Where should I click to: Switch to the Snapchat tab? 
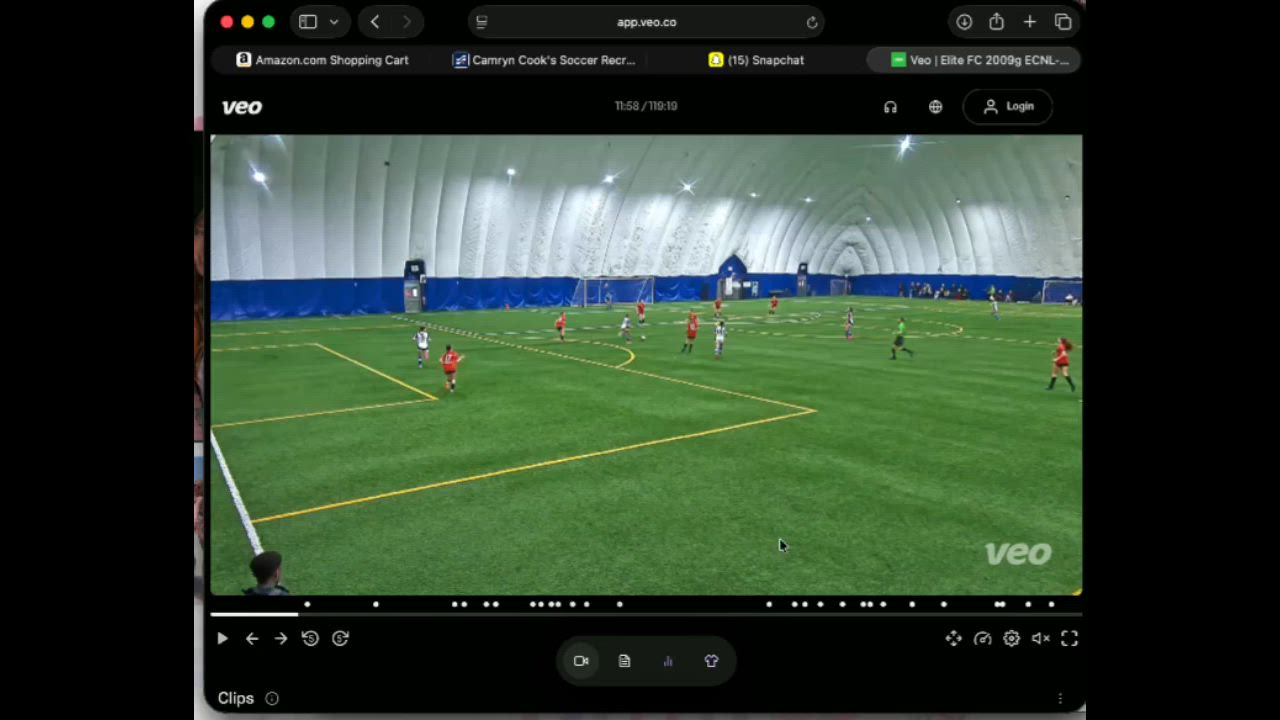tap(756, 60)
